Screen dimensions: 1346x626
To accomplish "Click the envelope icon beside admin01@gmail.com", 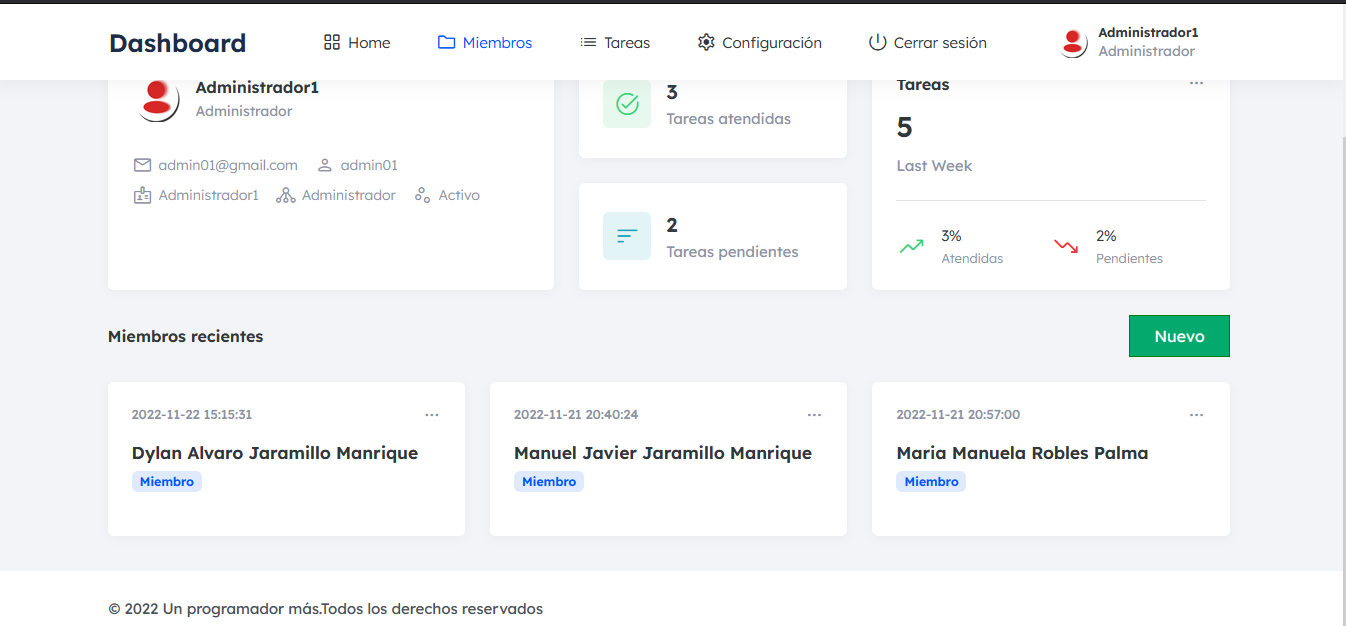I will 142,165.
